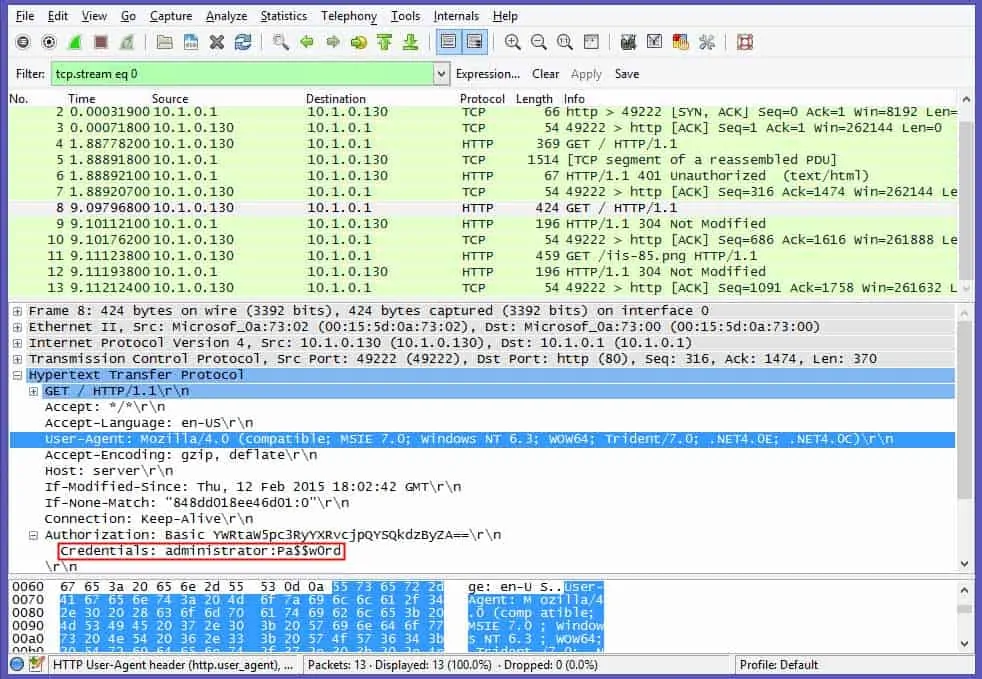
Task: Click the start capture shark fin icon
Action: [x=75, y=42]
